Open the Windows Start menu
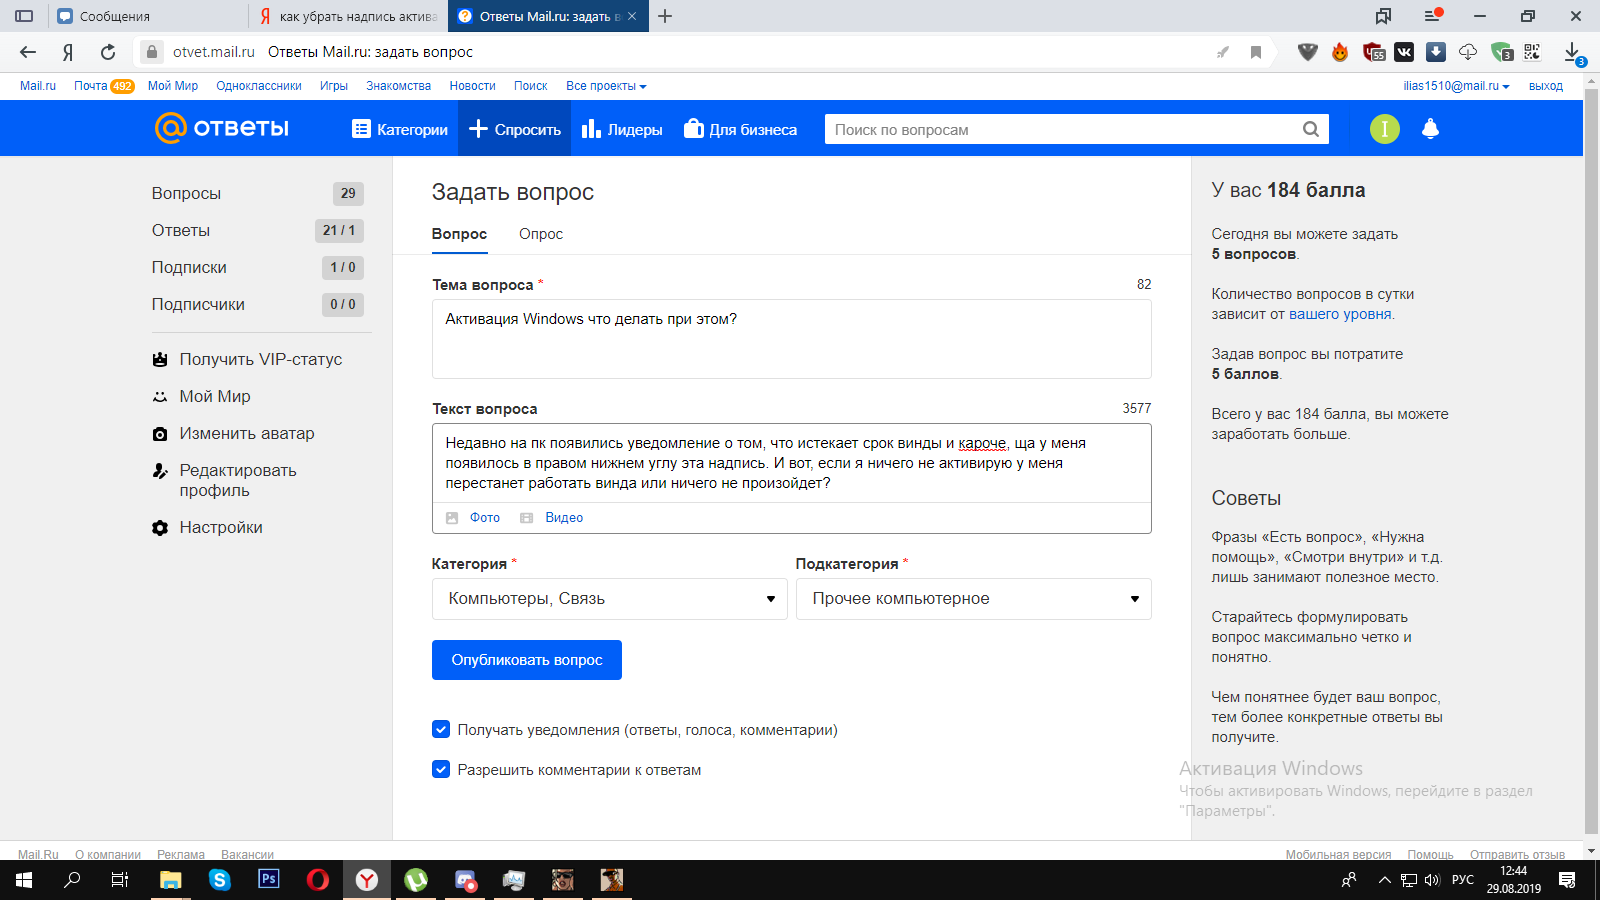 (24, 880)
